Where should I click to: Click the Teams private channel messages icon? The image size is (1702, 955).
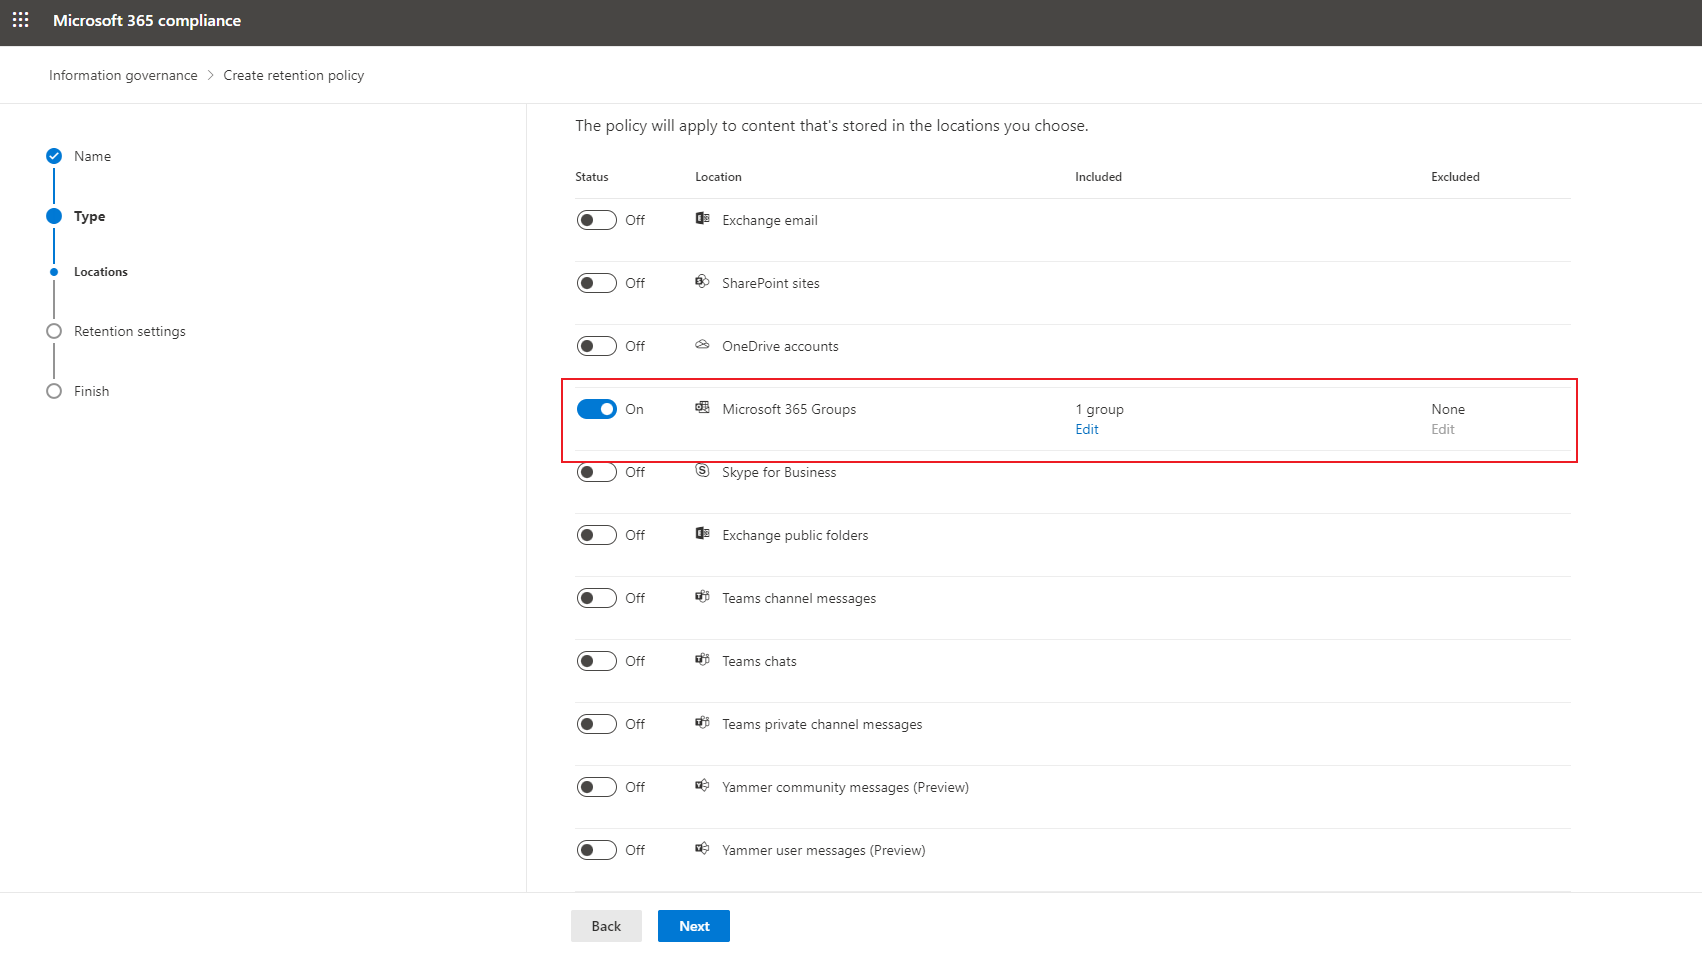(703, 723)
